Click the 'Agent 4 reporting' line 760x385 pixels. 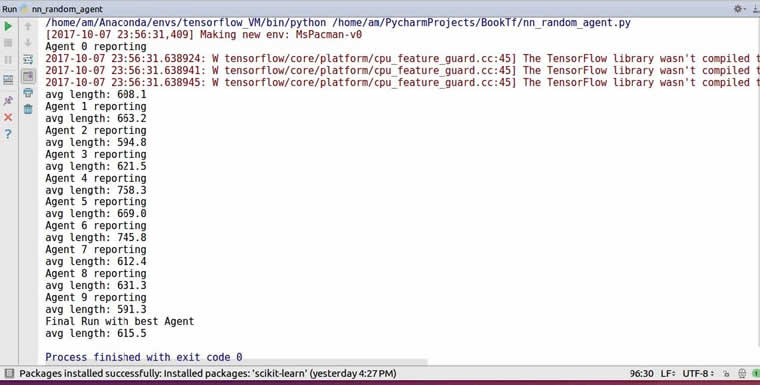pyautogui.click(x=95, y=178)
